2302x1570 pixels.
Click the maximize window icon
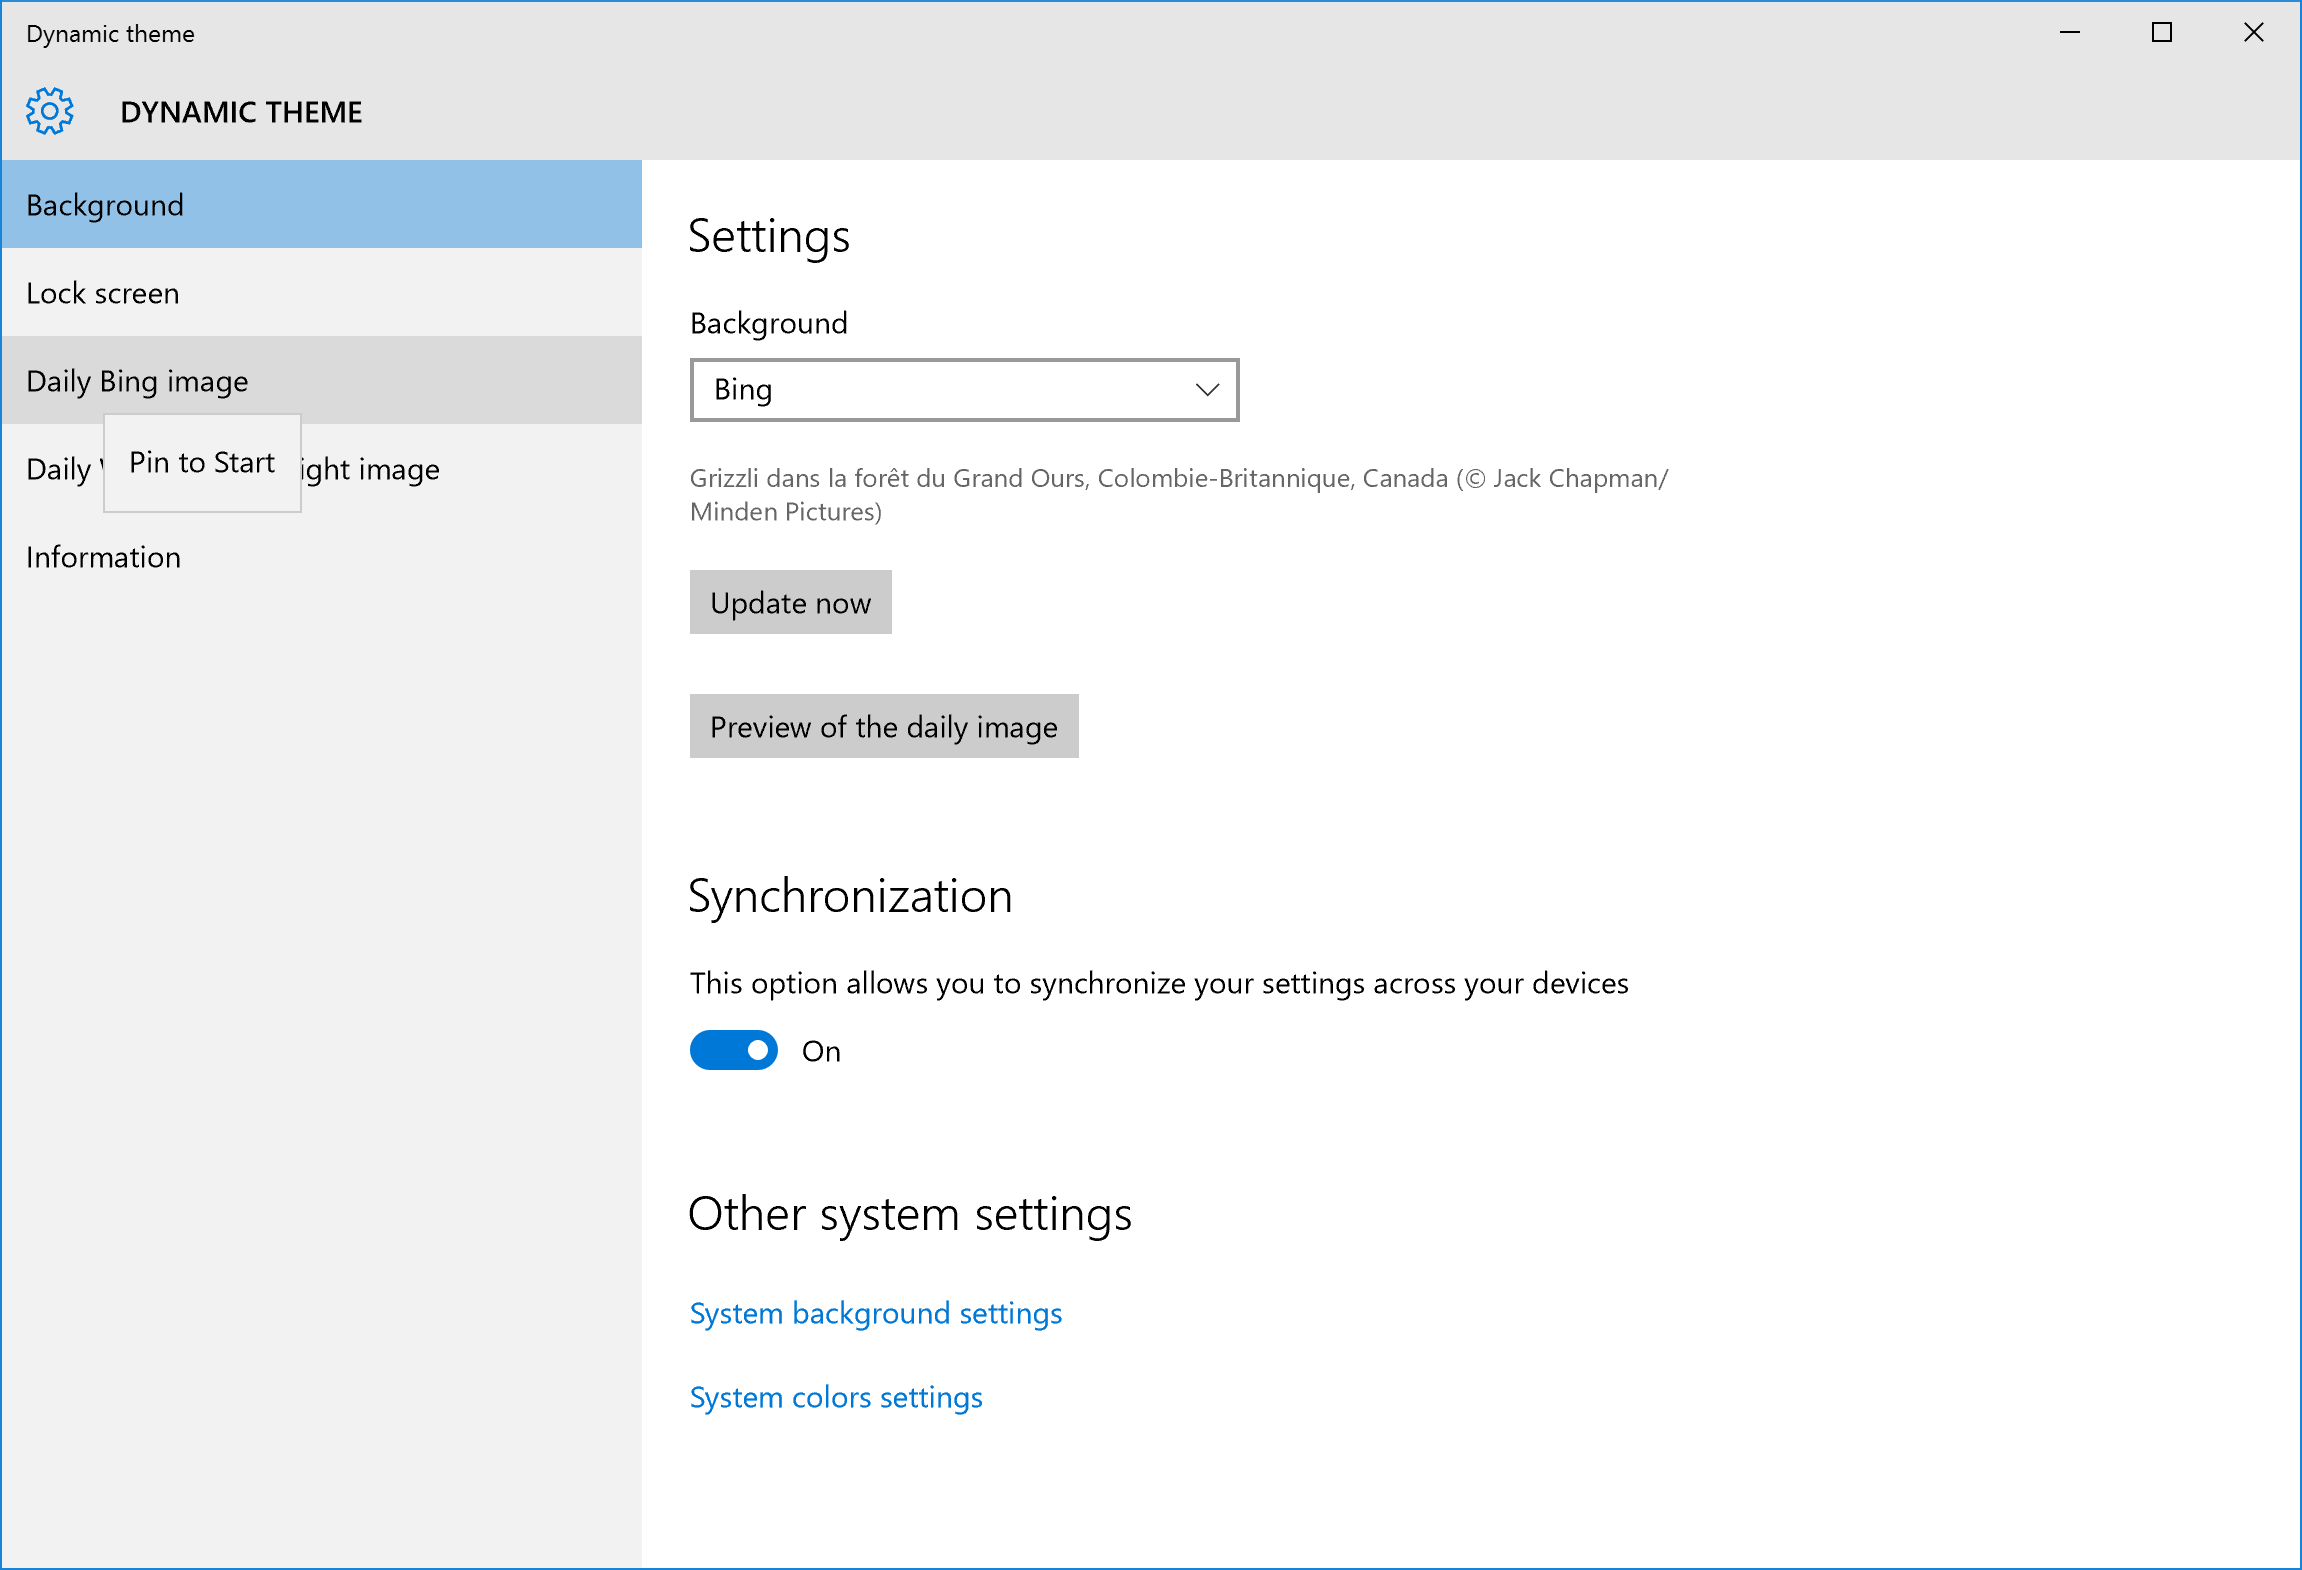pyautogui.click(x=2160, y=32)
